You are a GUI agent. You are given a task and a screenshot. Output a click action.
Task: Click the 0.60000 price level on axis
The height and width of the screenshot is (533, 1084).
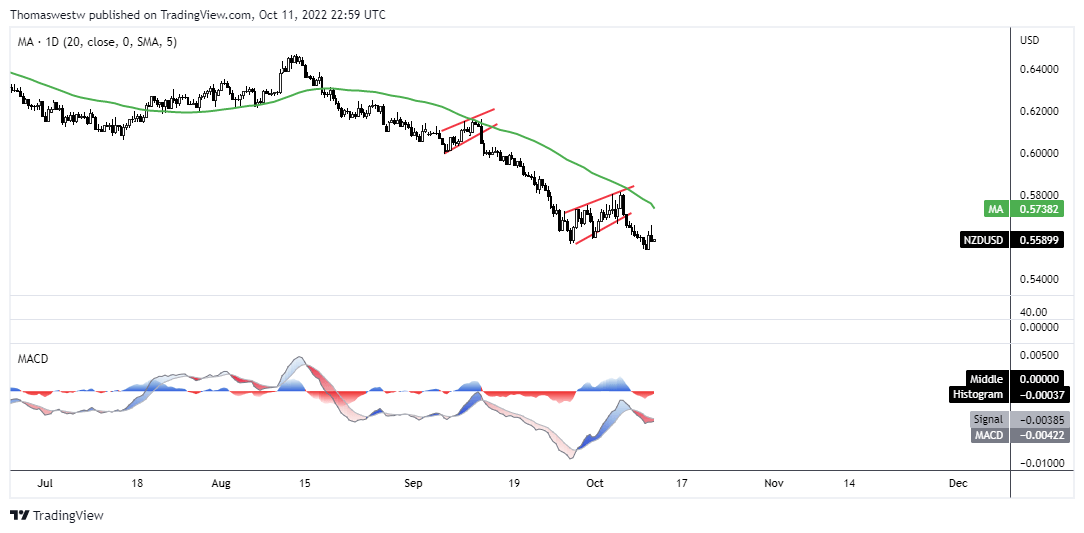pyautogui.click(x=1039, y=153)
